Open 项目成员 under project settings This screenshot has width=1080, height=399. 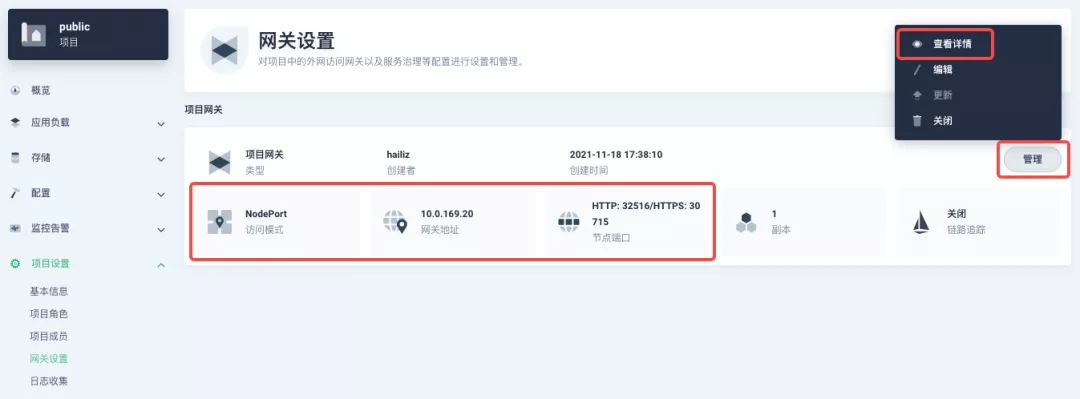49,336
